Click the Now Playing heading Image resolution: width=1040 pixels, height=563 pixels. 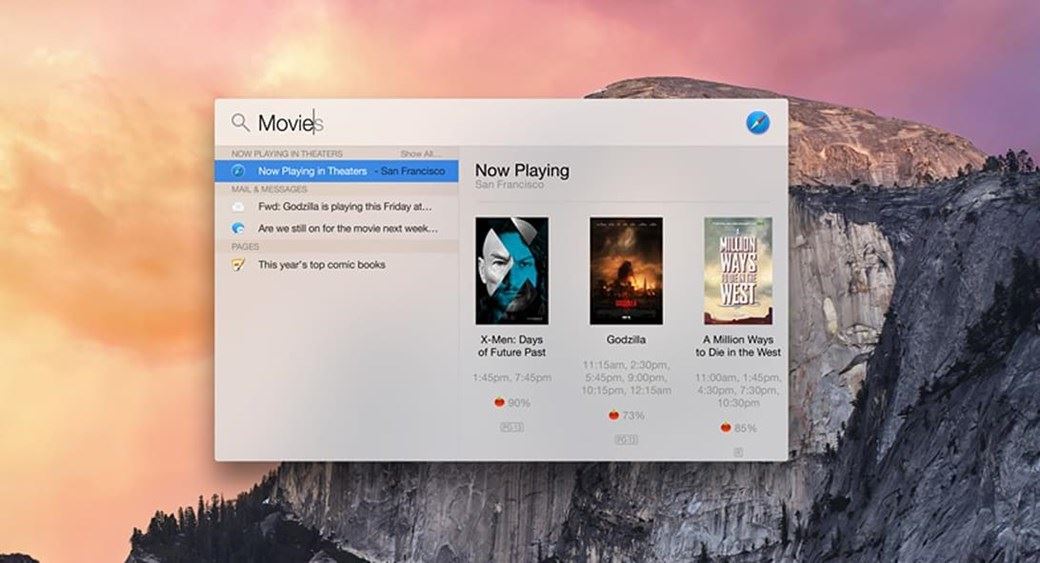[522, 170]
